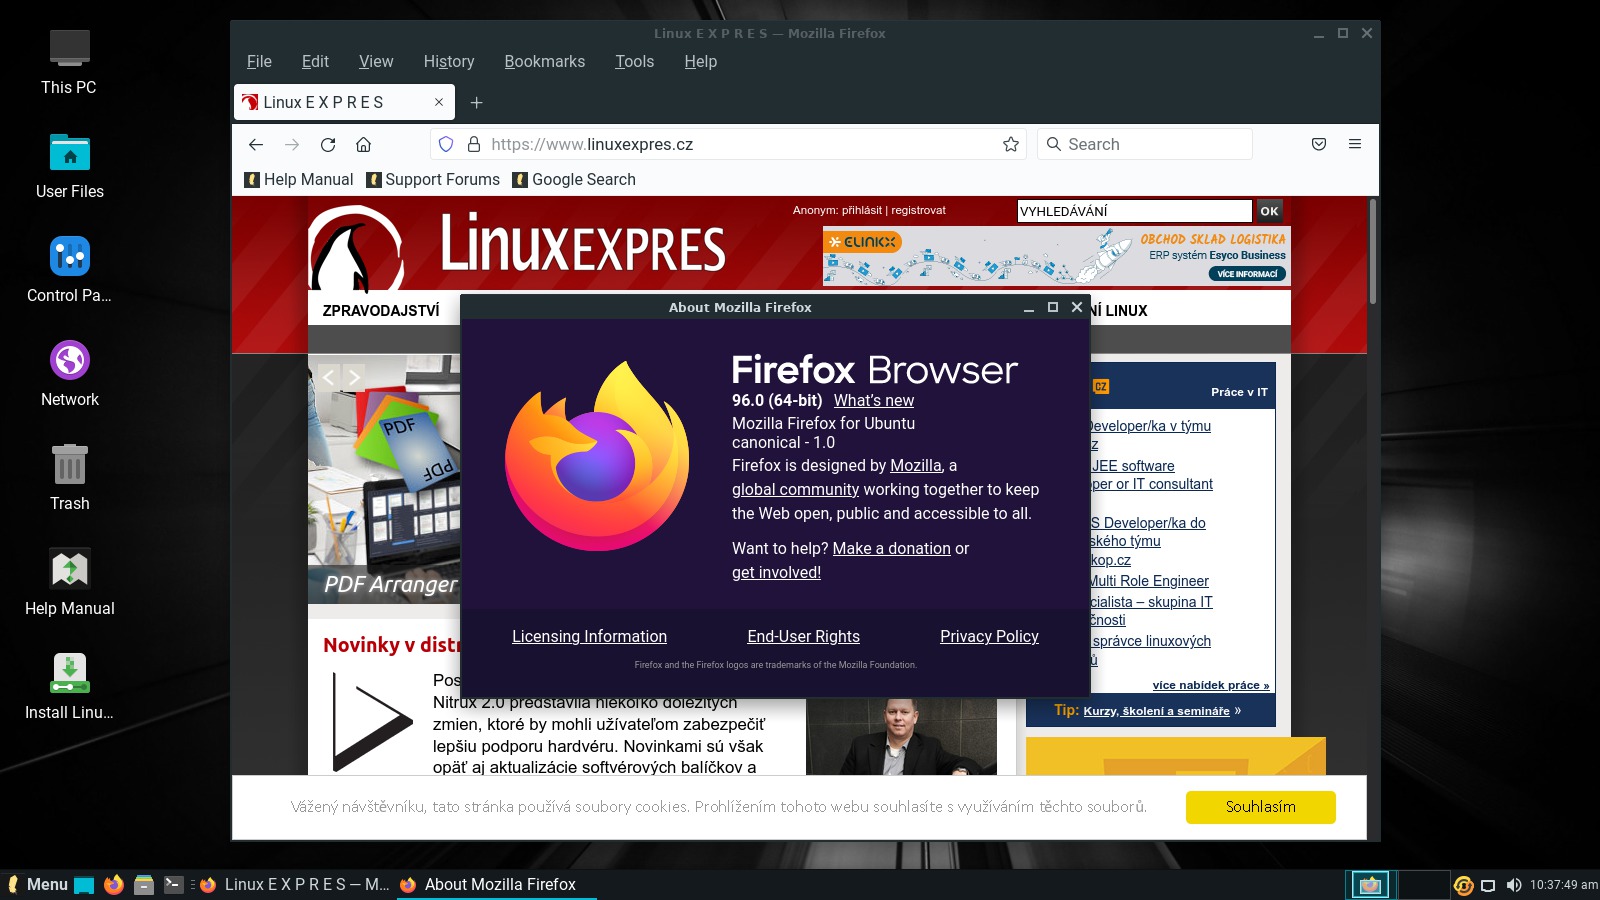Open the Trash desktop icon
This screenshot has height=900, width=1600.
click(69, 478)
